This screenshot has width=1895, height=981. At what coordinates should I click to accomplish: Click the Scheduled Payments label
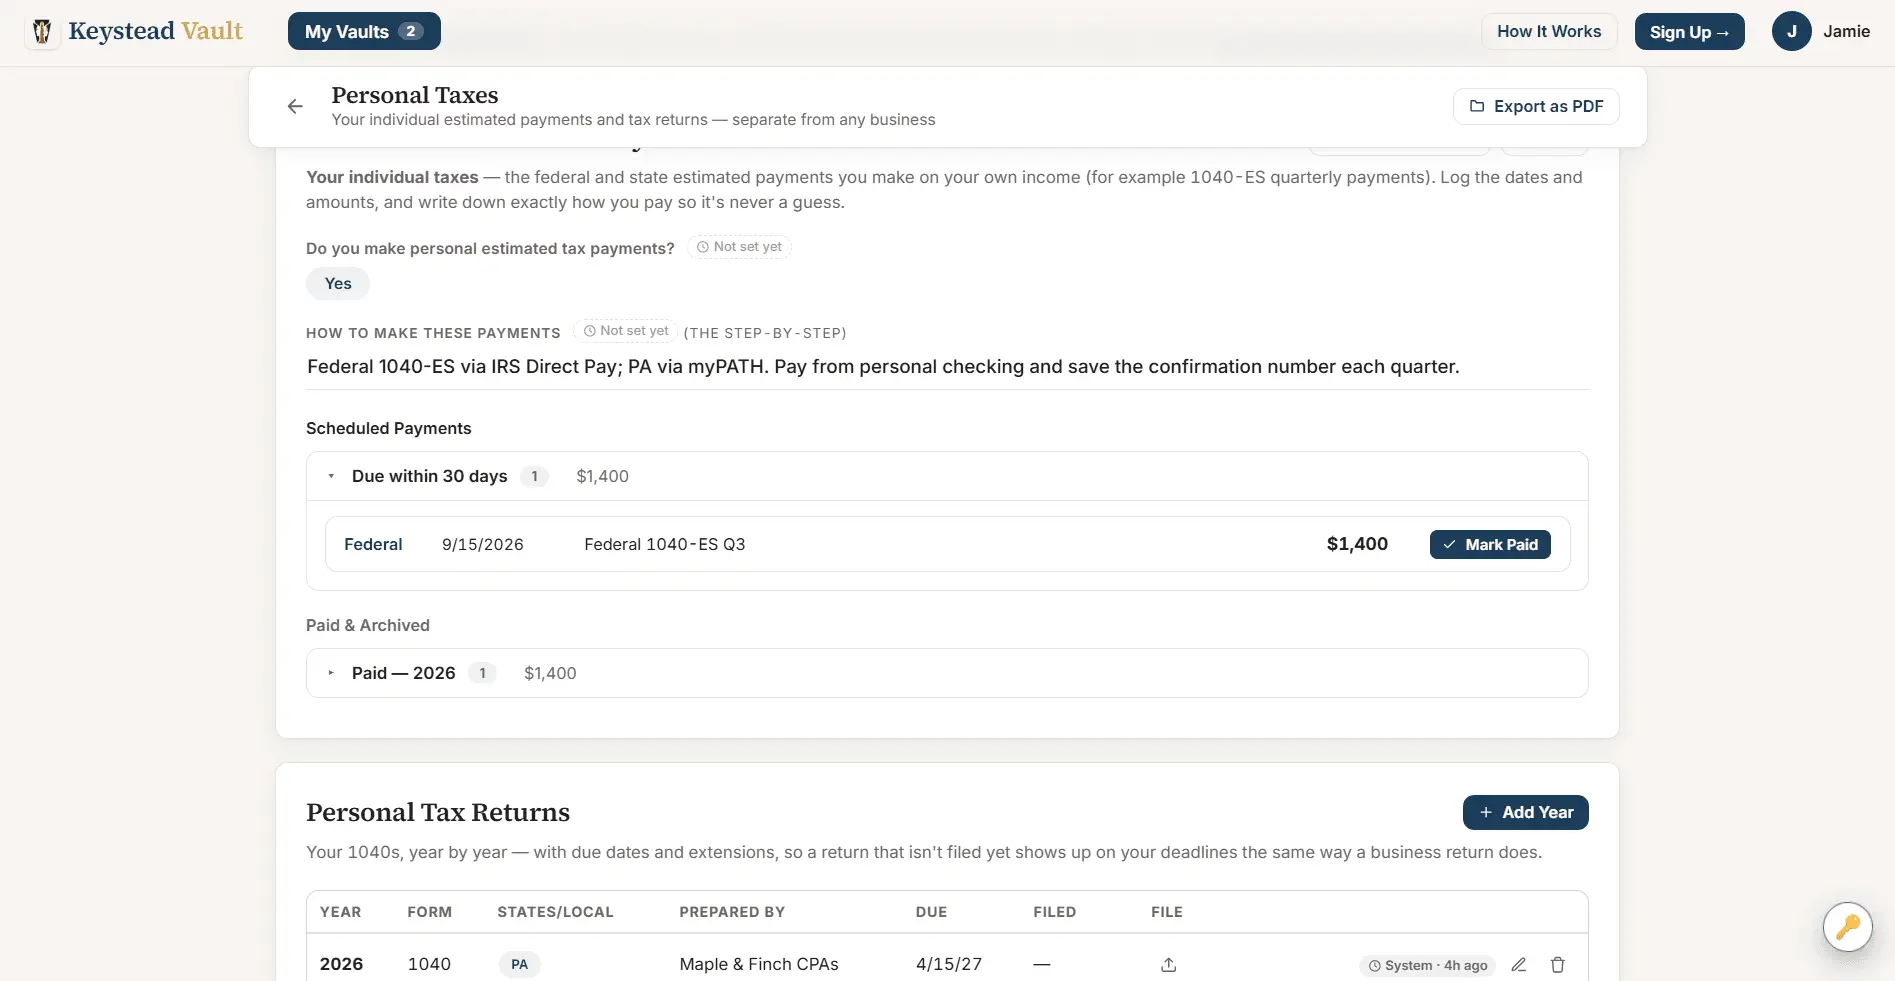[388, 429]
